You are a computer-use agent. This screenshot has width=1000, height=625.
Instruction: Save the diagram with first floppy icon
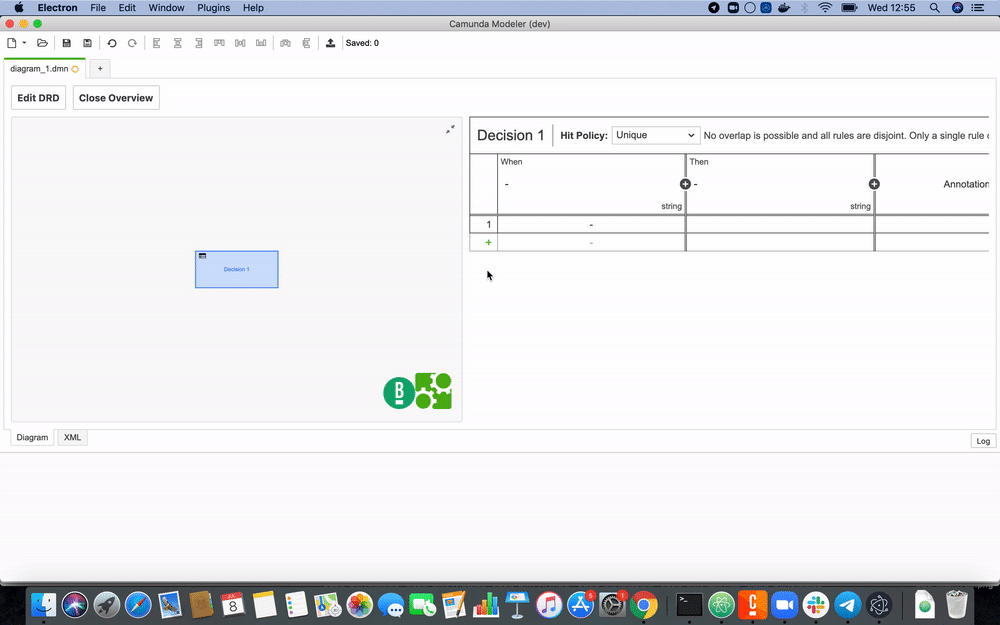(66, 43)
